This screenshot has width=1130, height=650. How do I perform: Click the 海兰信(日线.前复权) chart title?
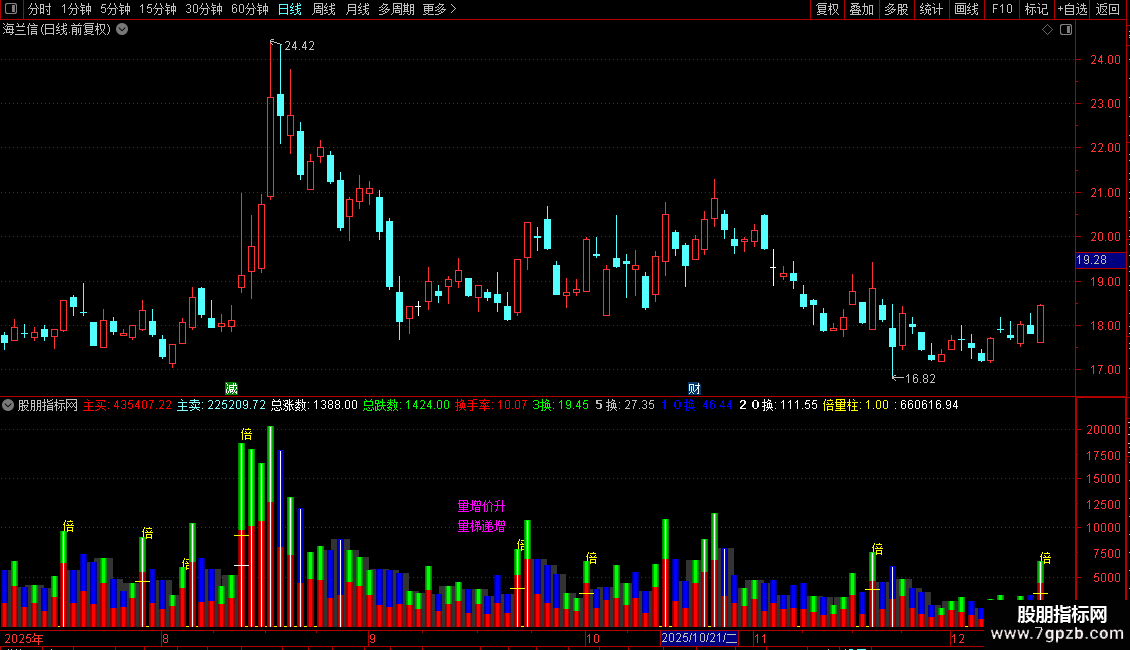pyautogui.click(x=57, y=30)
